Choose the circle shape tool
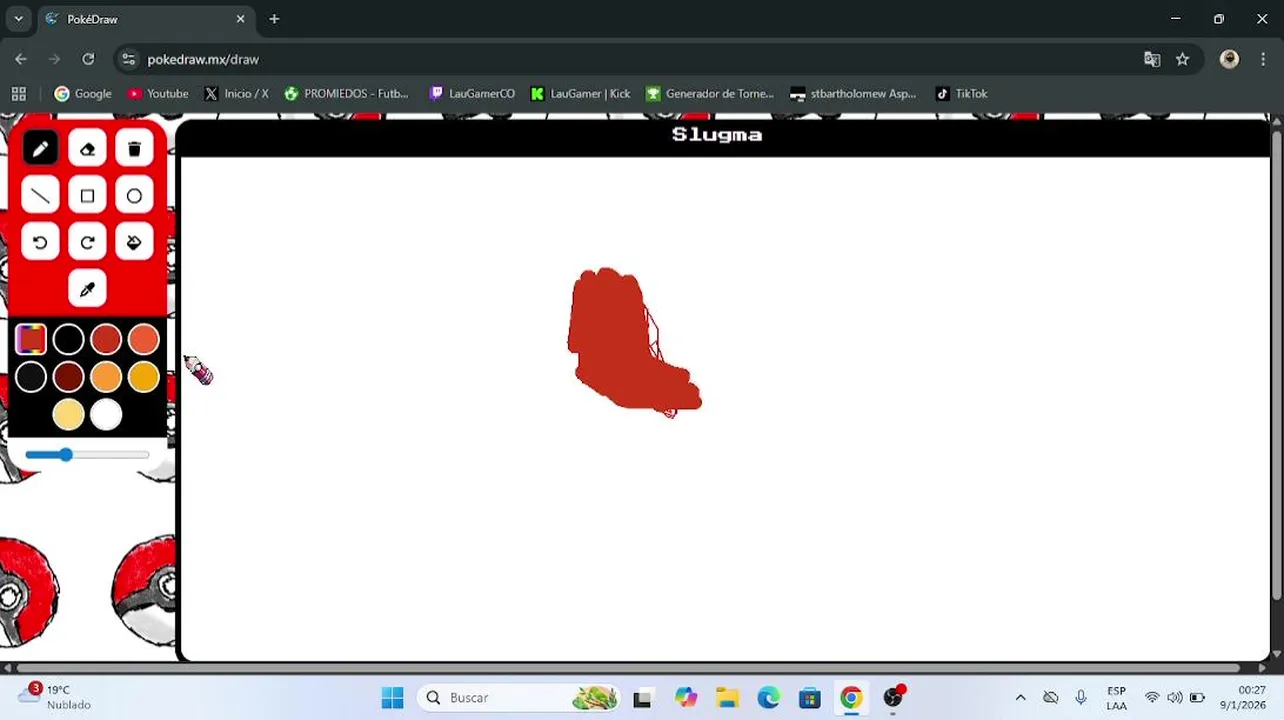 coord(134,196)
